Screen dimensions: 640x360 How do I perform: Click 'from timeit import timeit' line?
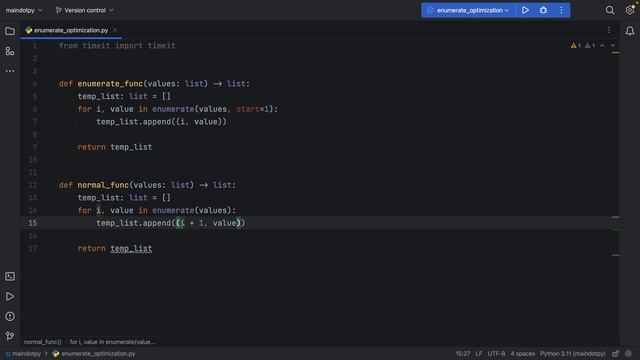(x=117, y=46)
